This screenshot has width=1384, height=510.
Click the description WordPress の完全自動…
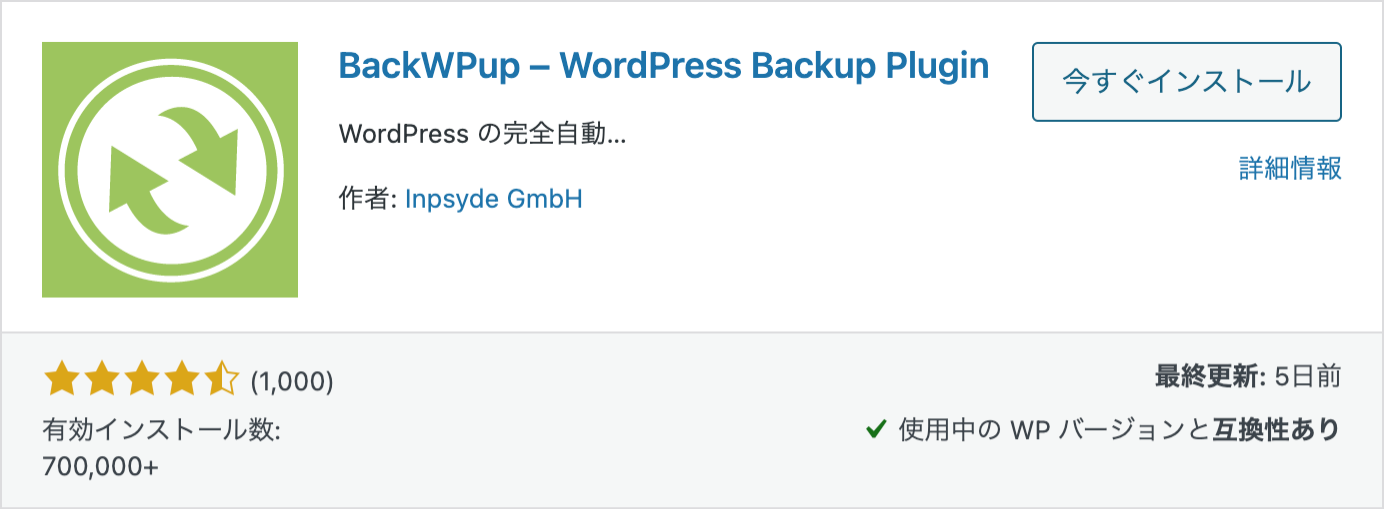coord(483,134)
